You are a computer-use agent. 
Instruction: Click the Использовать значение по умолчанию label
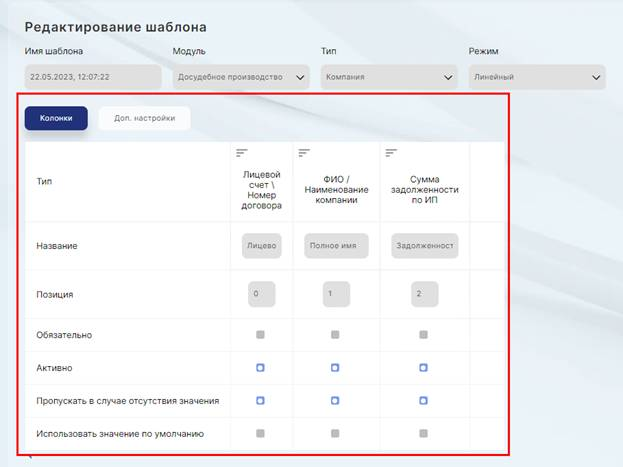120,434
